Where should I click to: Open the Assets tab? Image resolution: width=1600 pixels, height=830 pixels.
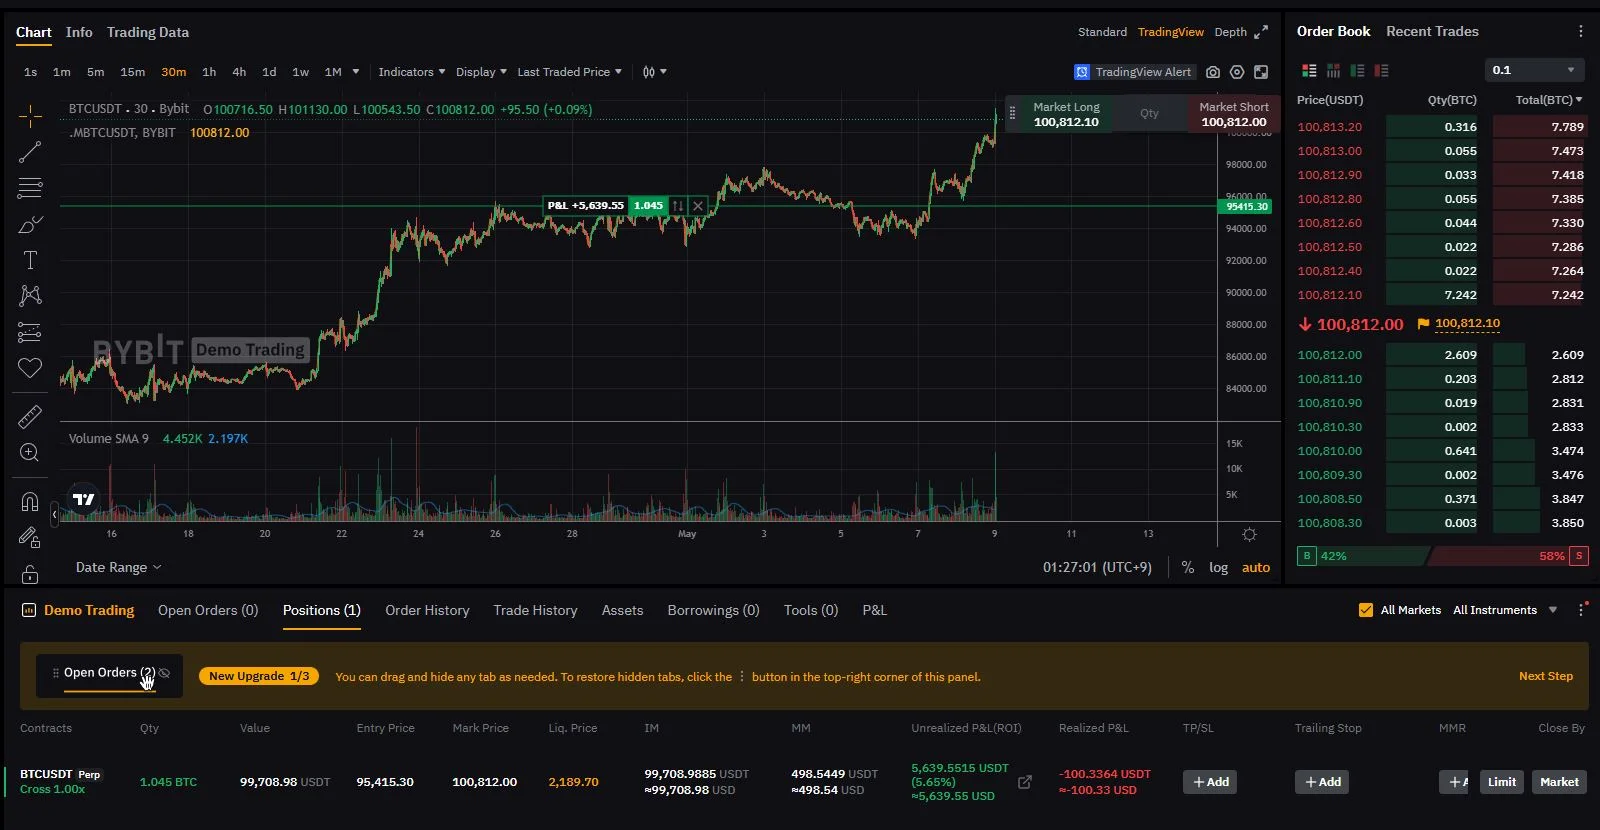[622, 610]
